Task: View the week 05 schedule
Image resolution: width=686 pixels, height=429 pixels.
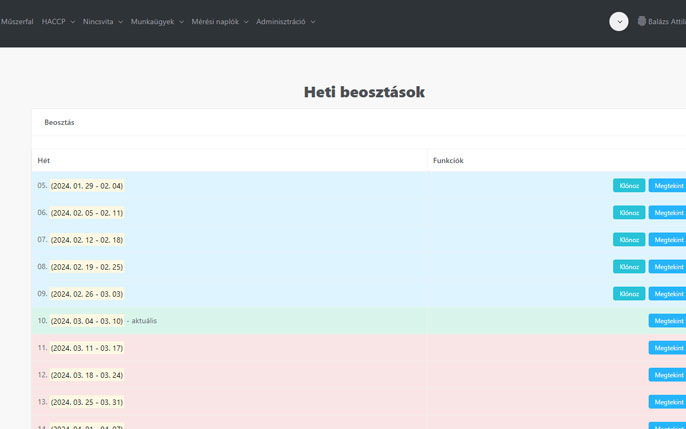Action: pyautogui.click(x=668, y=186)
